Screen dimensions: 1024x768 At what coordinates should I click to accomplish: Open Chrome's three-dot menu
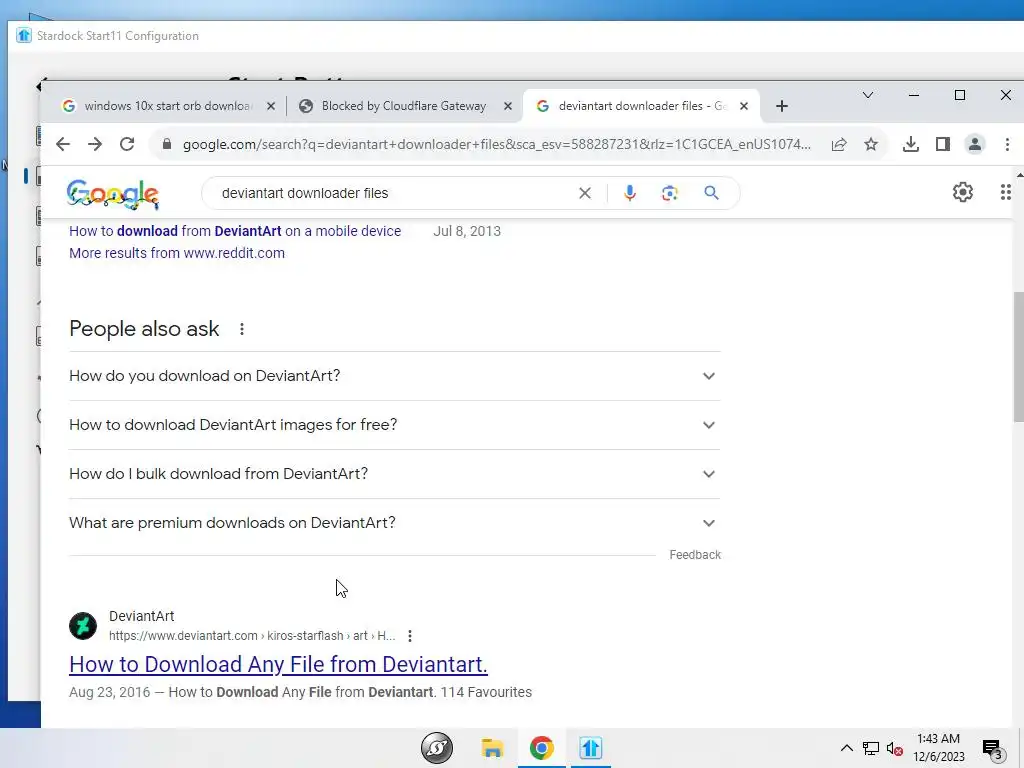point(1007,144)
